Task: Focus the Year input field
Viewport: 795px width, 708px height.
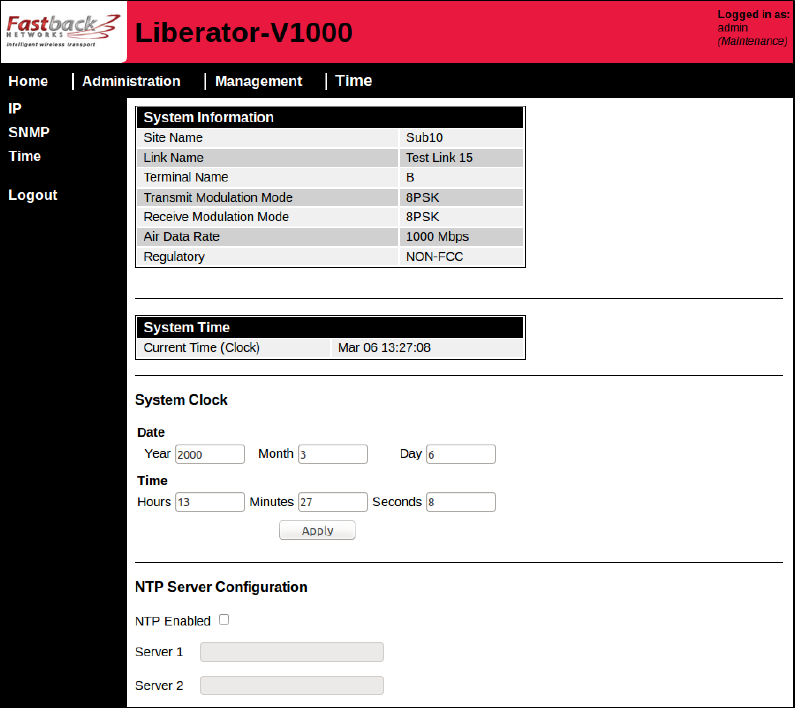Action: (210, 454)
